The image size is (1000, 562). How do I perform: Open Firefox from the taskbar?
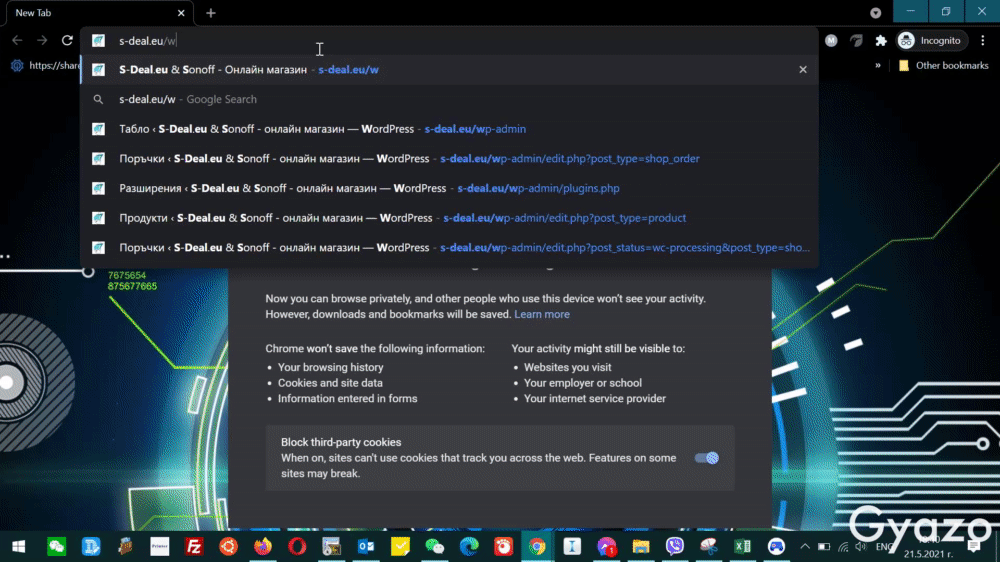[x=263, y=547]
